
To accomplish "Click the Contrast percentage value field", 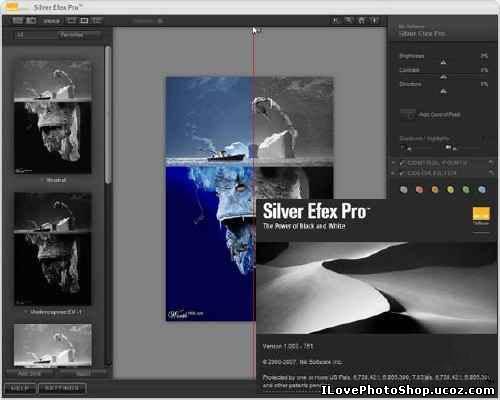I will [x=484, y=70].
